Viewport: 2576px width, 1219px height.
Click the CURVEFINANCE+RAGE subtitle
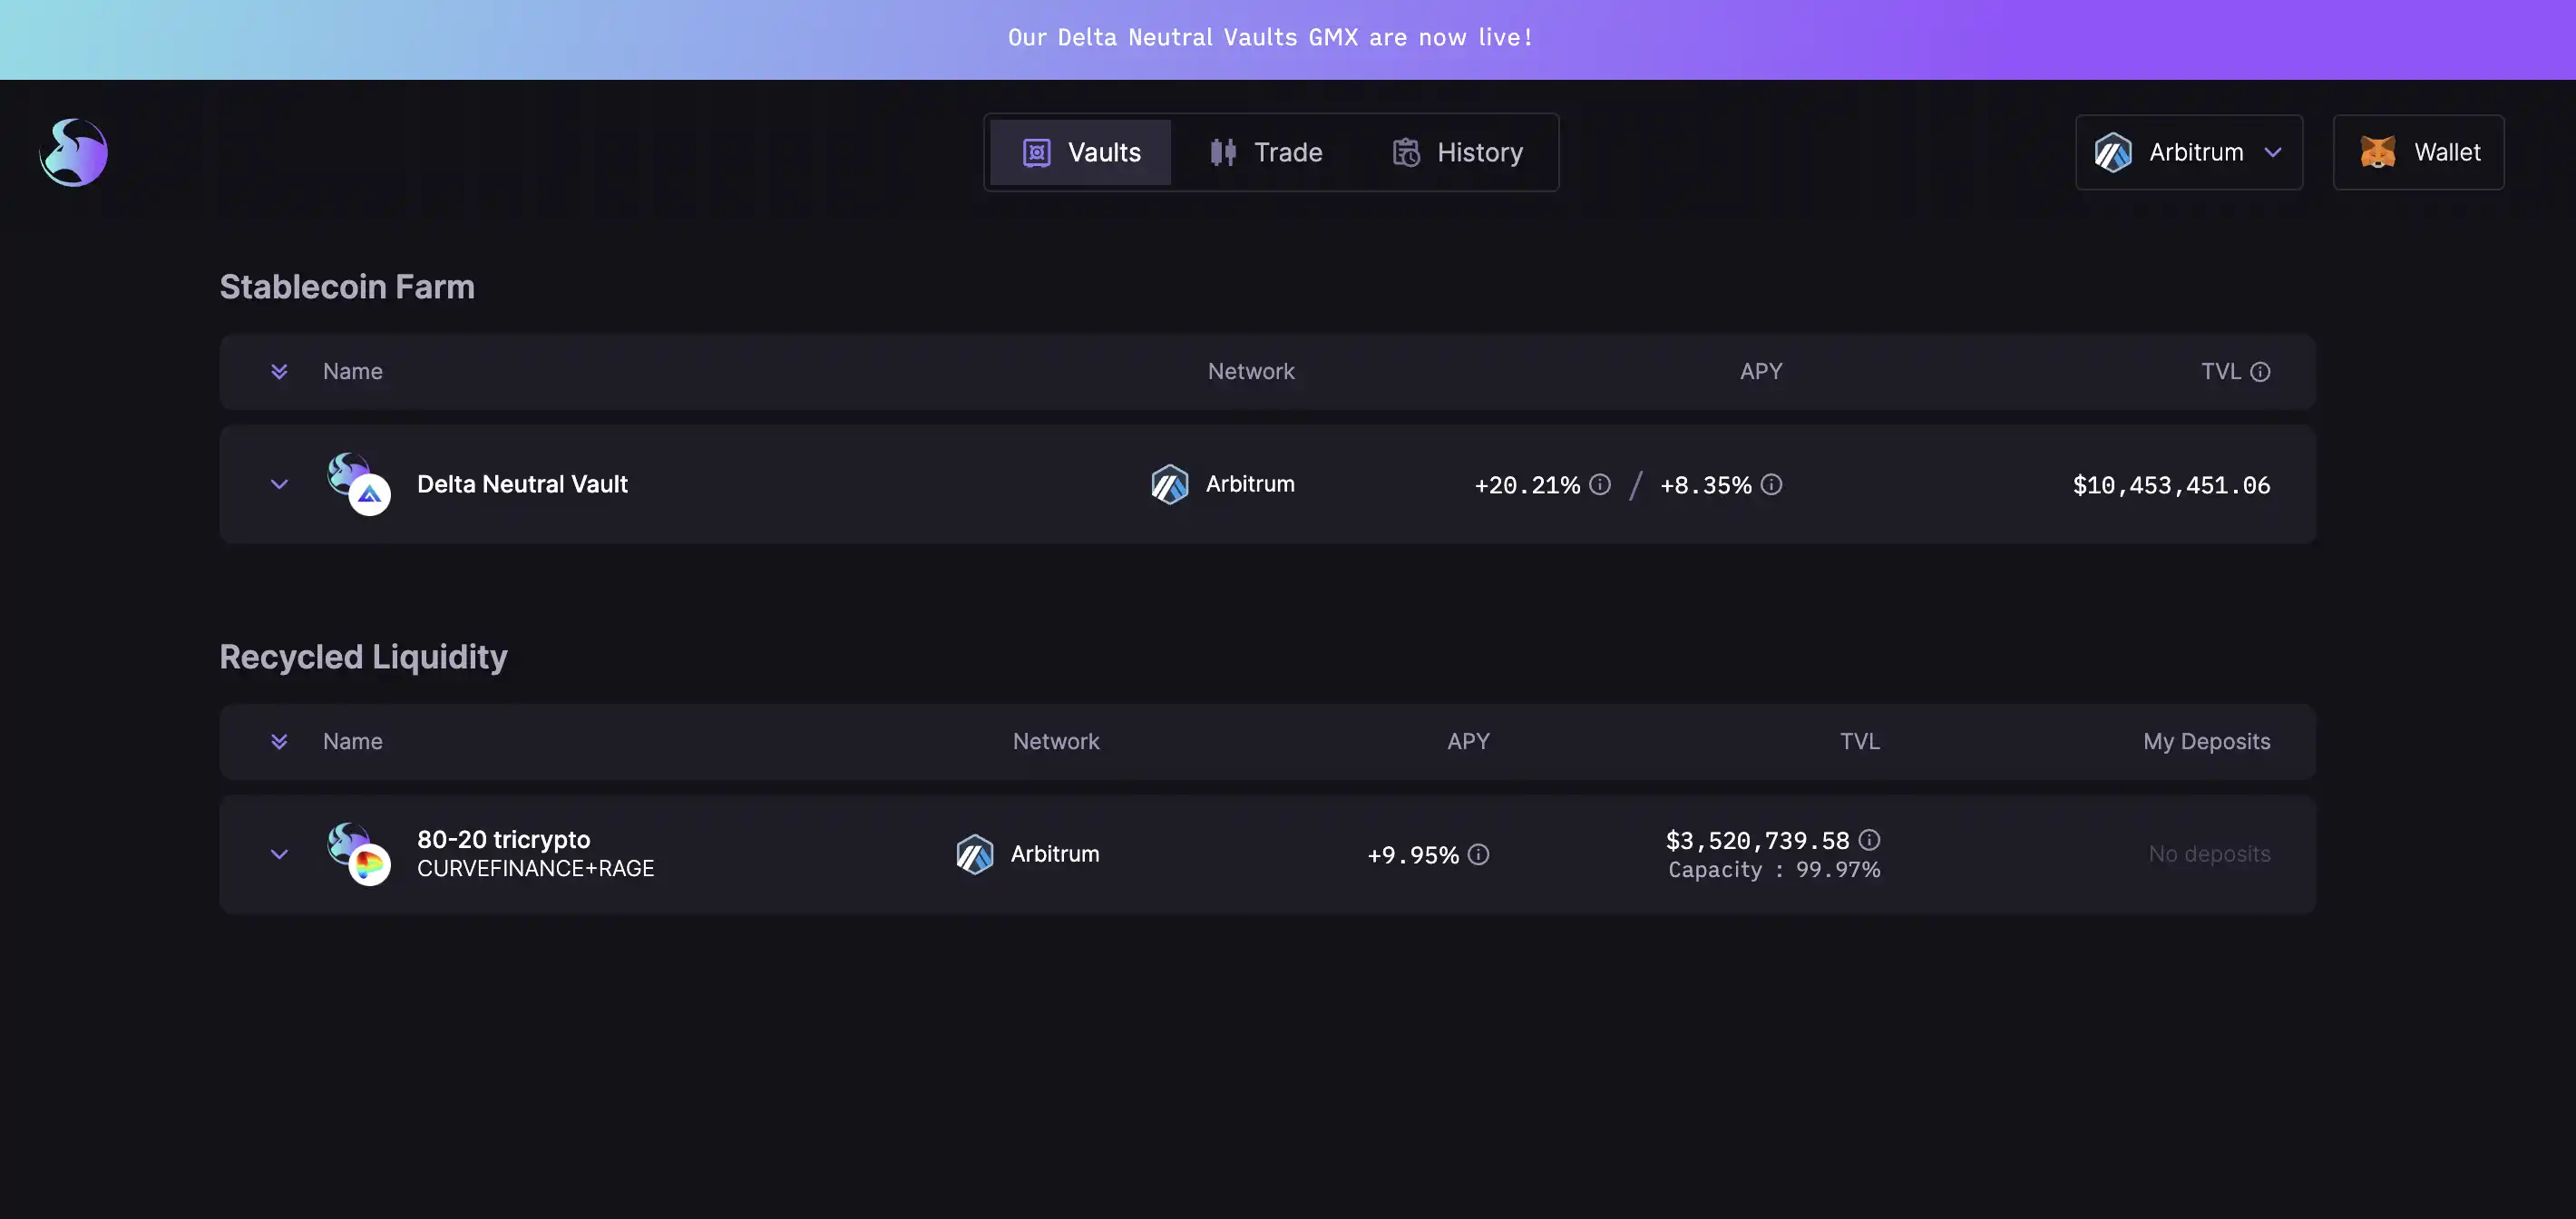(535, 868)
